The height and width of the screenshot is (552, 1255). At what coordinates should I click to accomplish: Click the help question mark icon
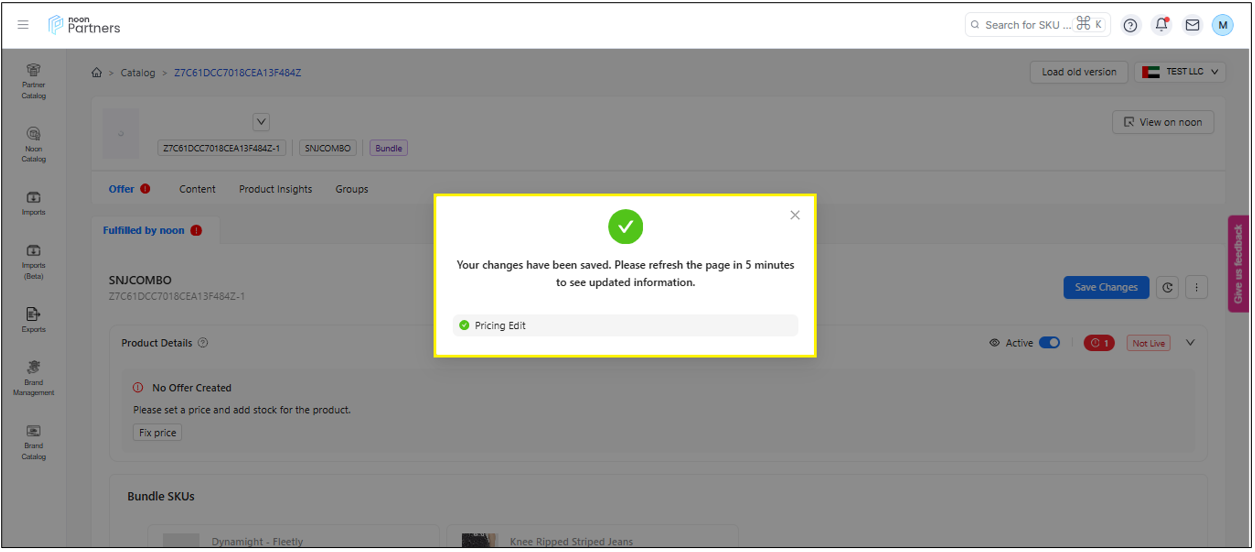coord(1130,25)
